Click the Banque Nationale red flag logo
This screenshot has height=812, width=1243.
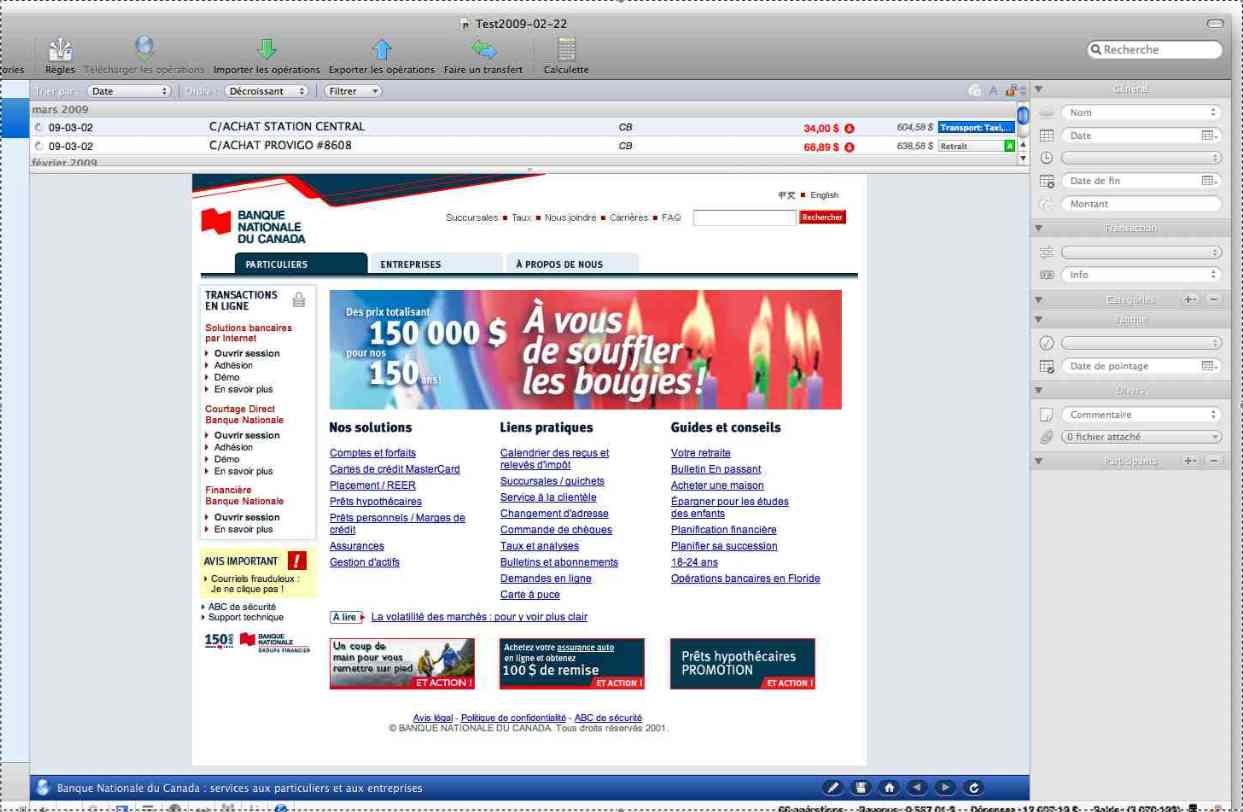[x=216, y=222]
